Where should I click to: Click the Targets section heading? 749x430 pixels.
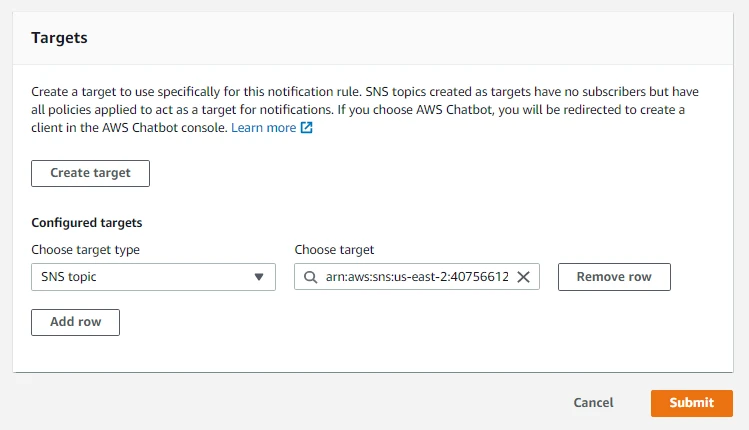pos(59,38)
